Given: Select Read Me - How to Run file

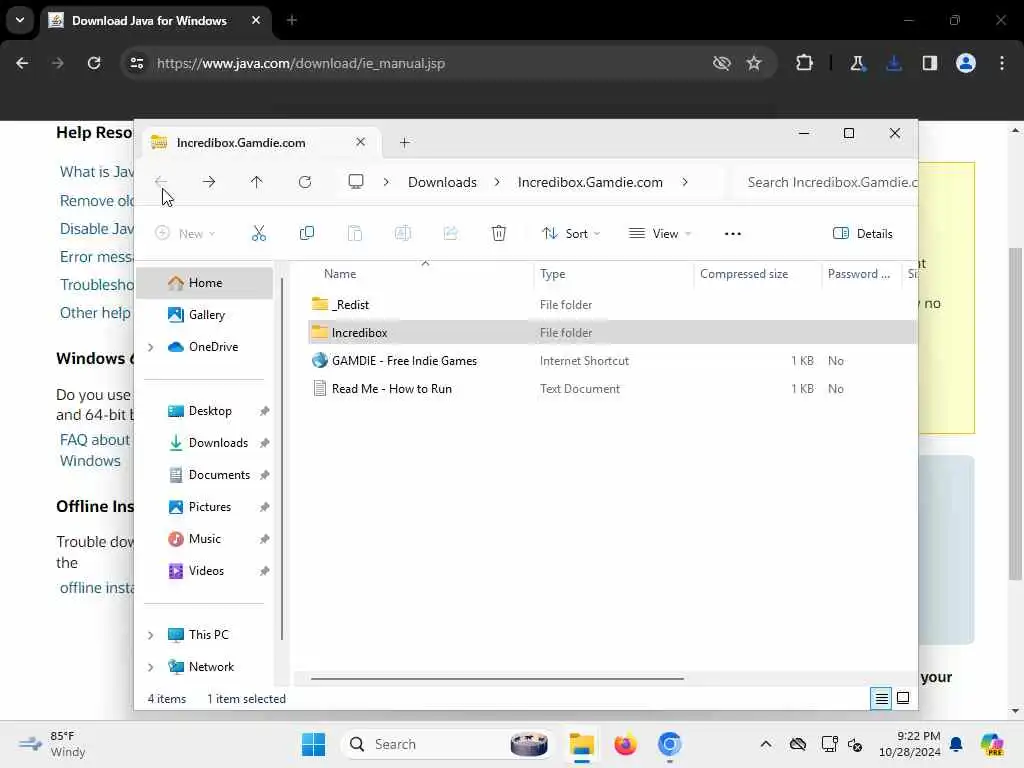Looking at the screenshot, I should (x=392, y=389).
